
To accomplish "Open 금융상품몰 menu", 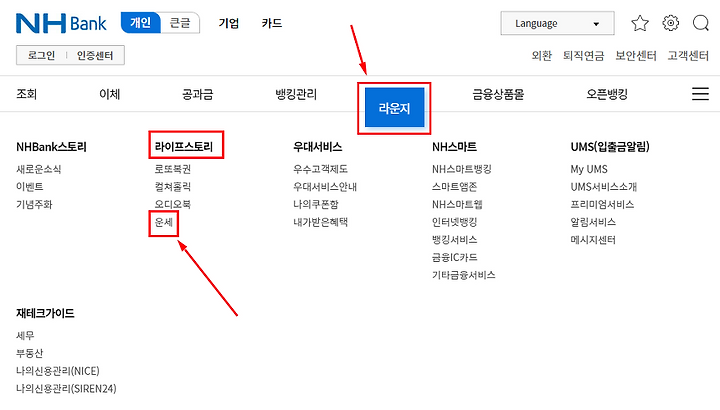I will [x=498, y=94].
